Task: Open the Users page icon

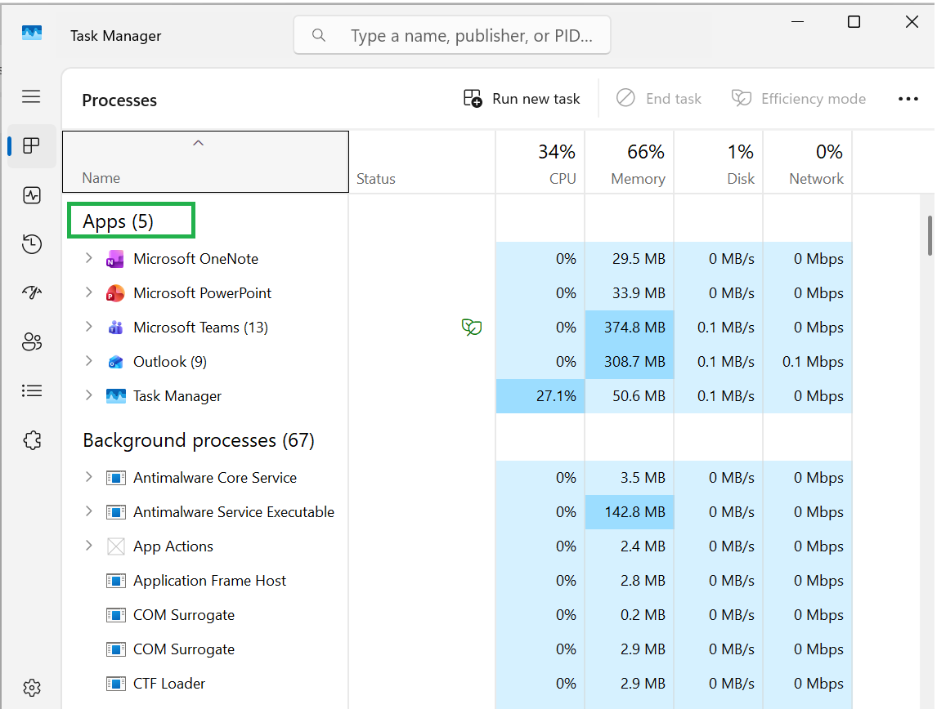Action: coord(32,341)
